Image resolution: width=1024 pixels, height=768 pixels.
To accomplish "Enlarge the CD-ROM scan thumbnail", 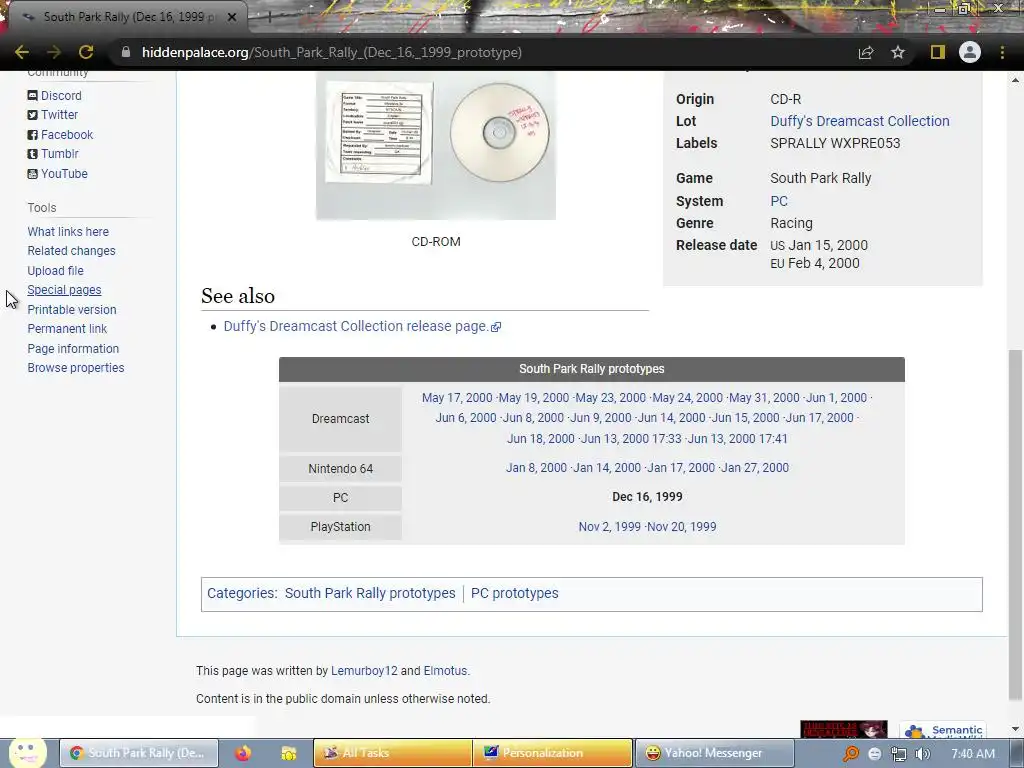I will click(436, 145).
